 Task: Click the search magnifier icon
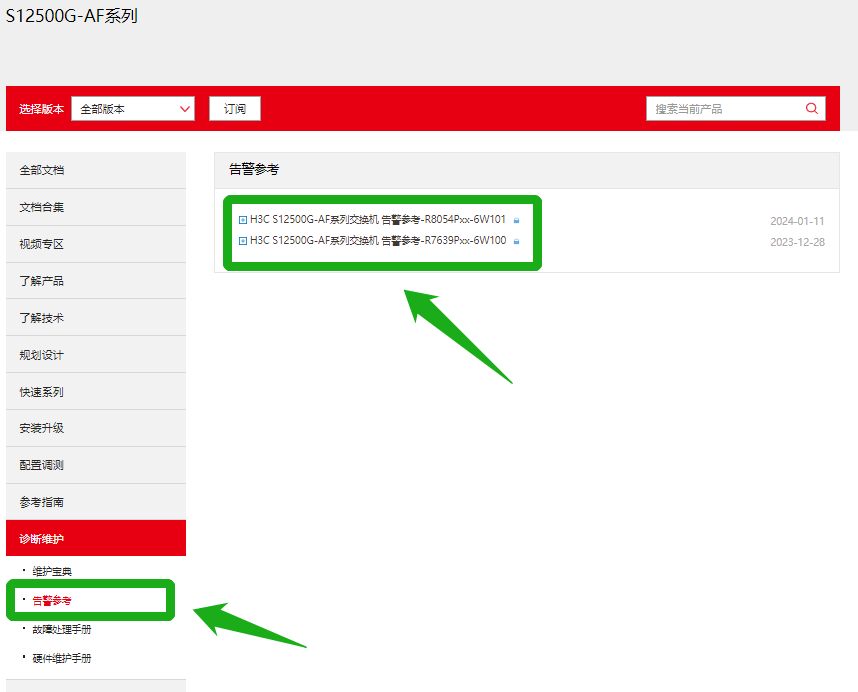click(x=811, y=108)
